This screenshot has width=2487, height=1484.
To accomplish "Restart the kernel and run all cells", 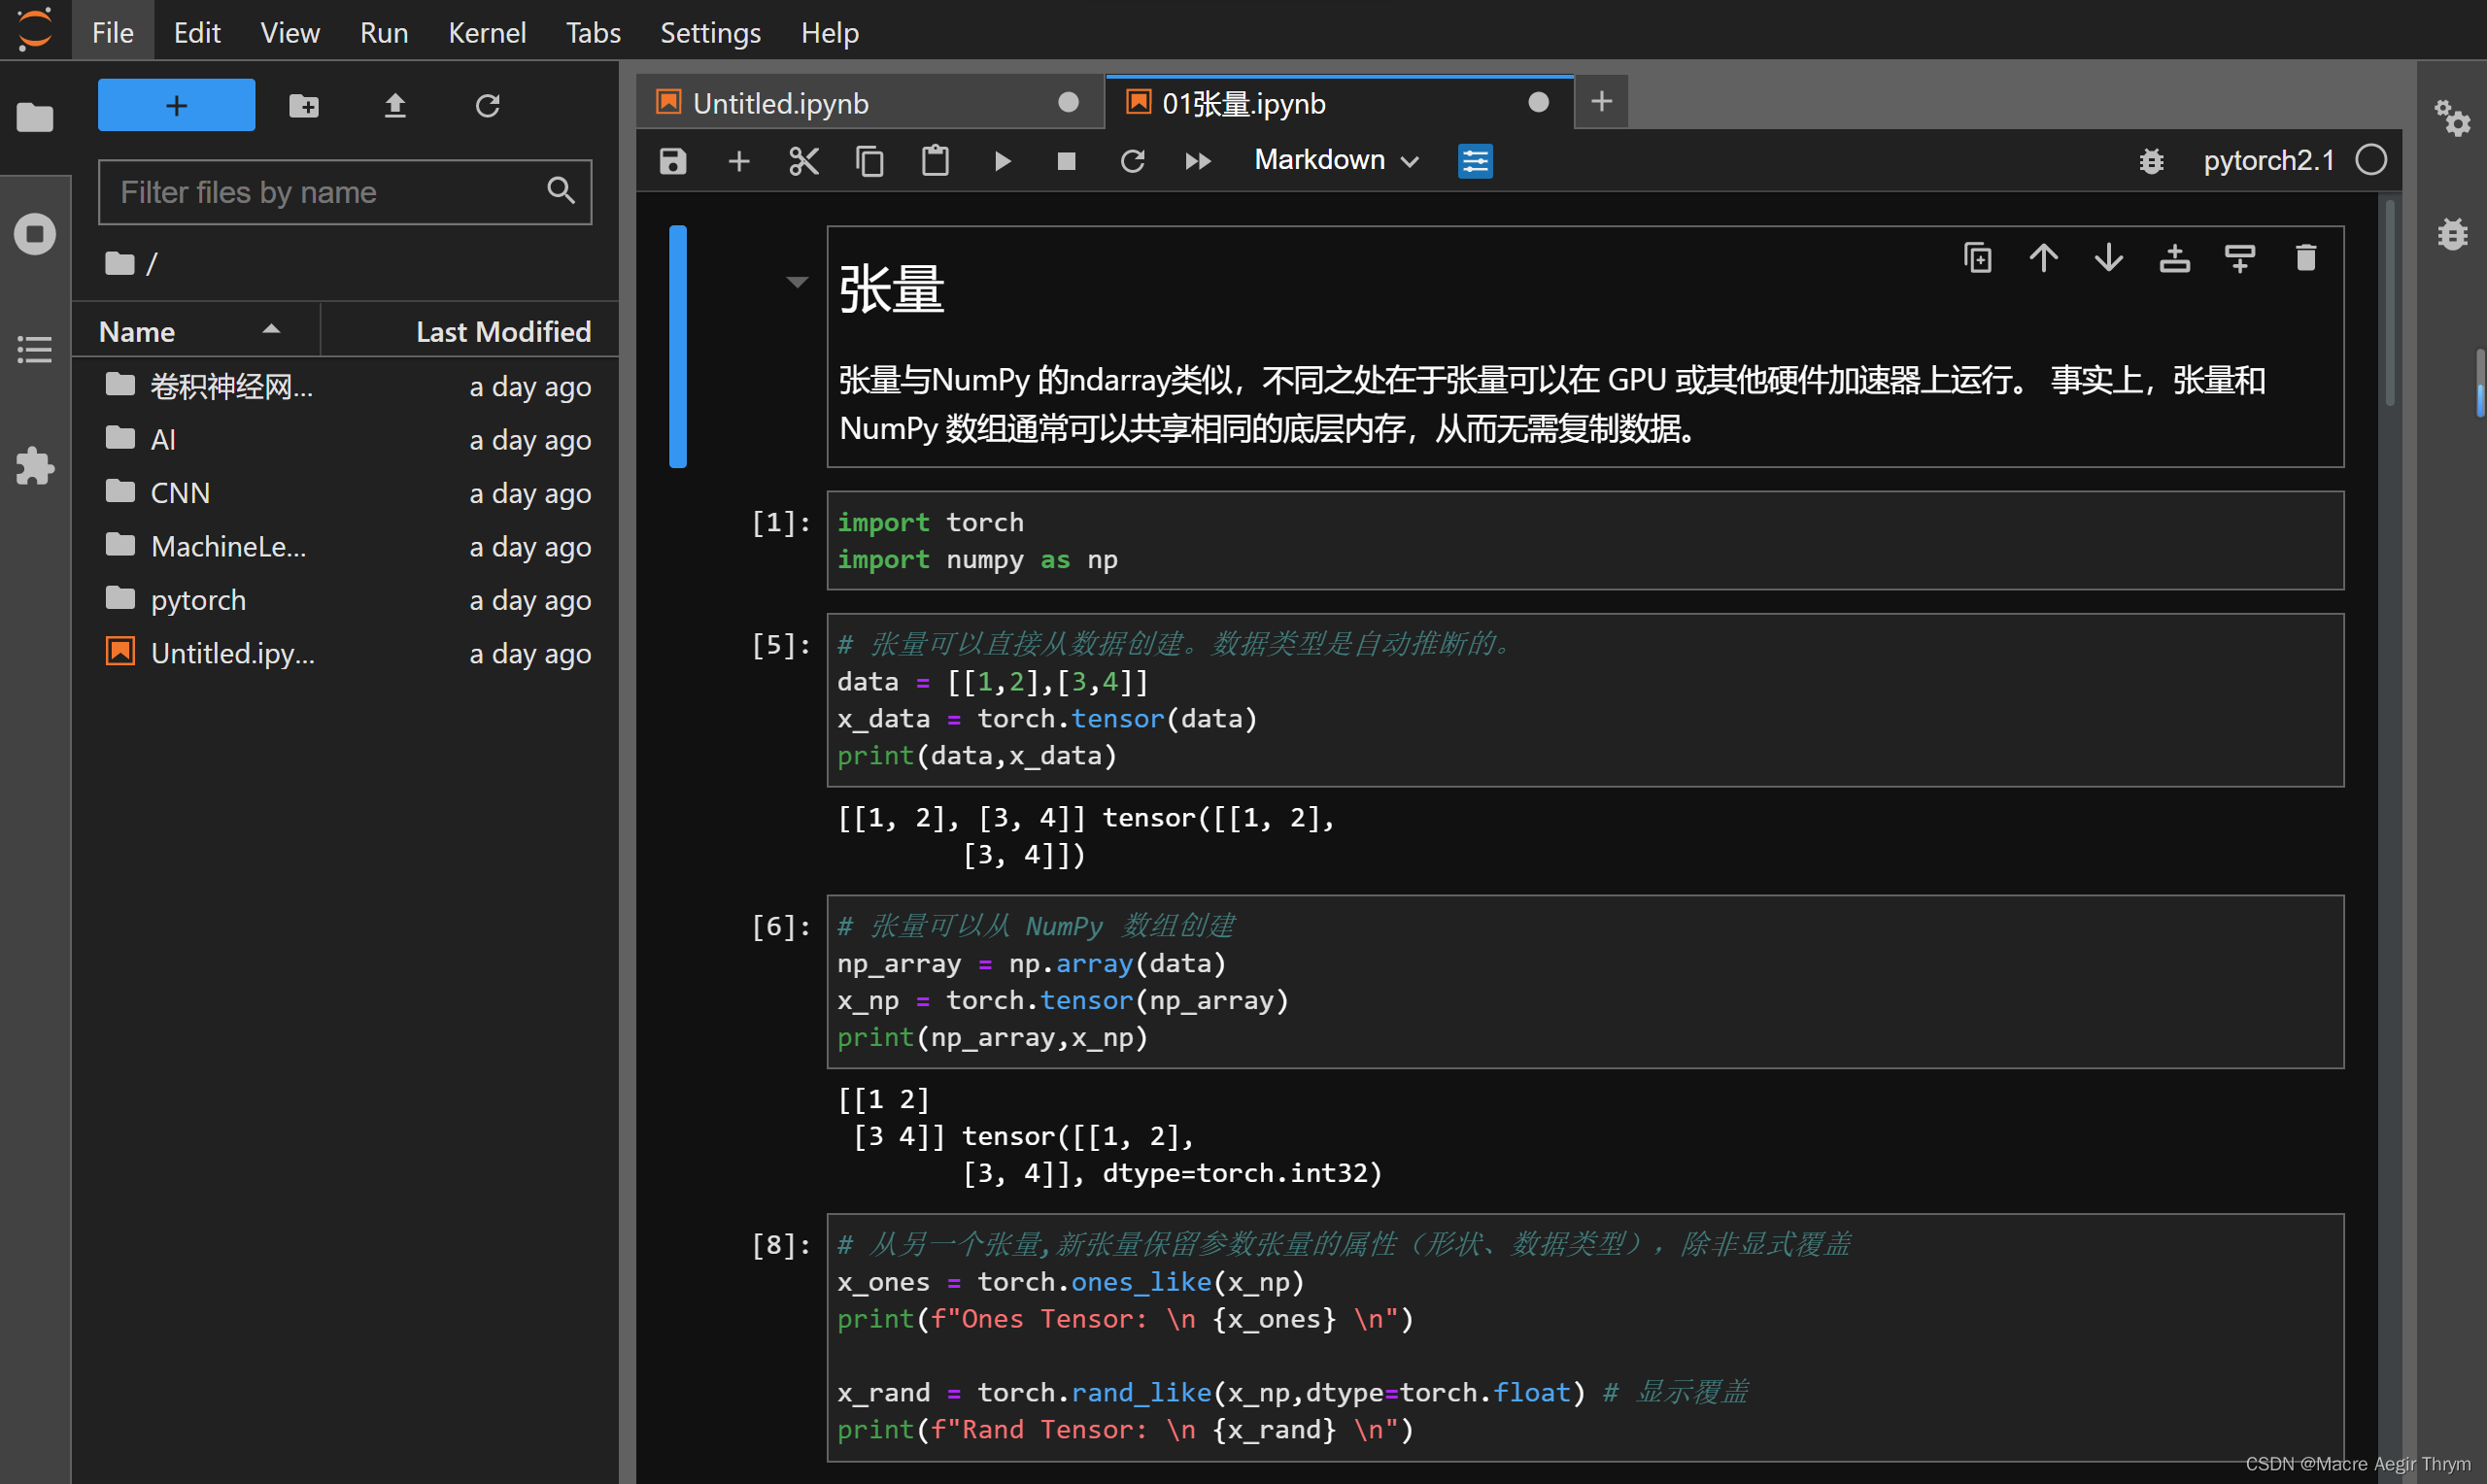I will 1197,160.
